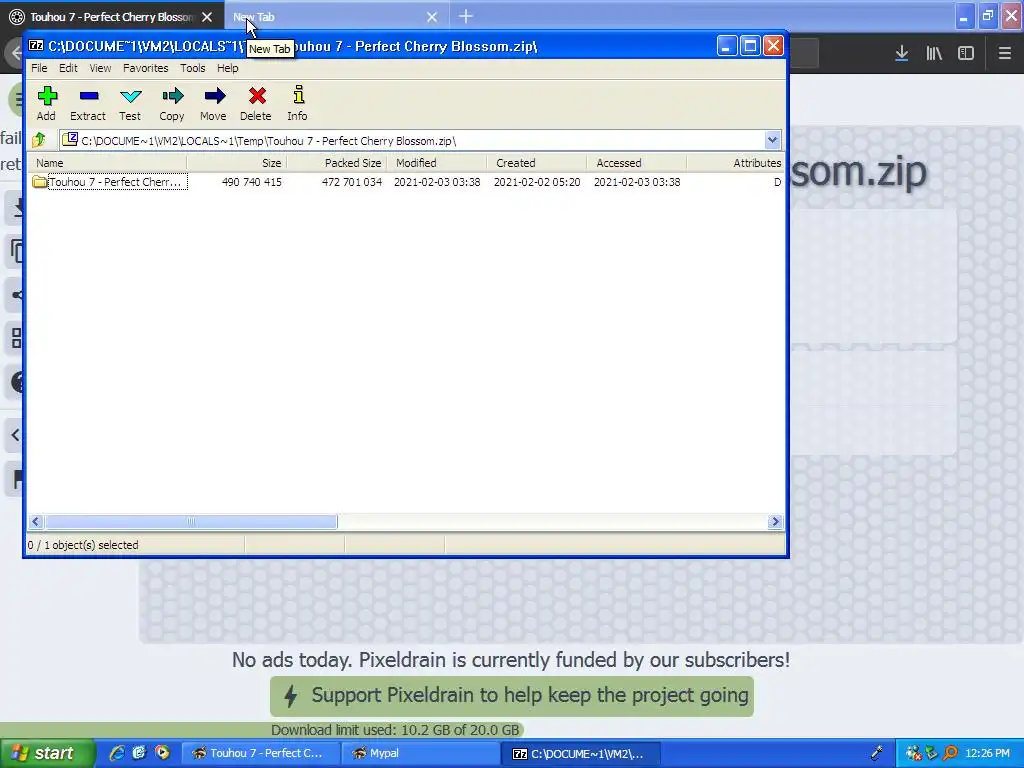The image size is (1024, 768).
Task: Launch Internet Explorer from quick launch
Action: [x=117, y=753]
